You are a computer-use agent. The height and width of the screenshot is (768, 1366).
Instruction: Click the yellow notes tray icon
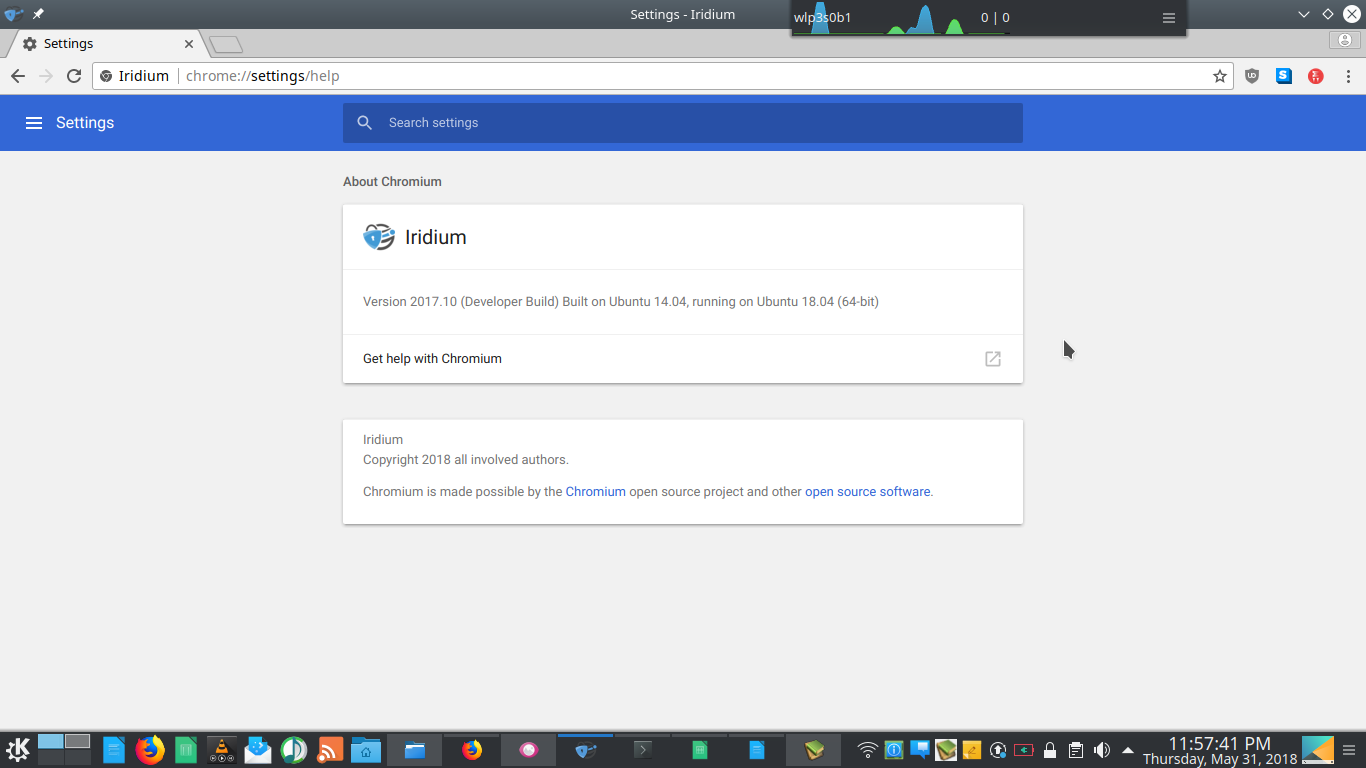pos(972,750)
